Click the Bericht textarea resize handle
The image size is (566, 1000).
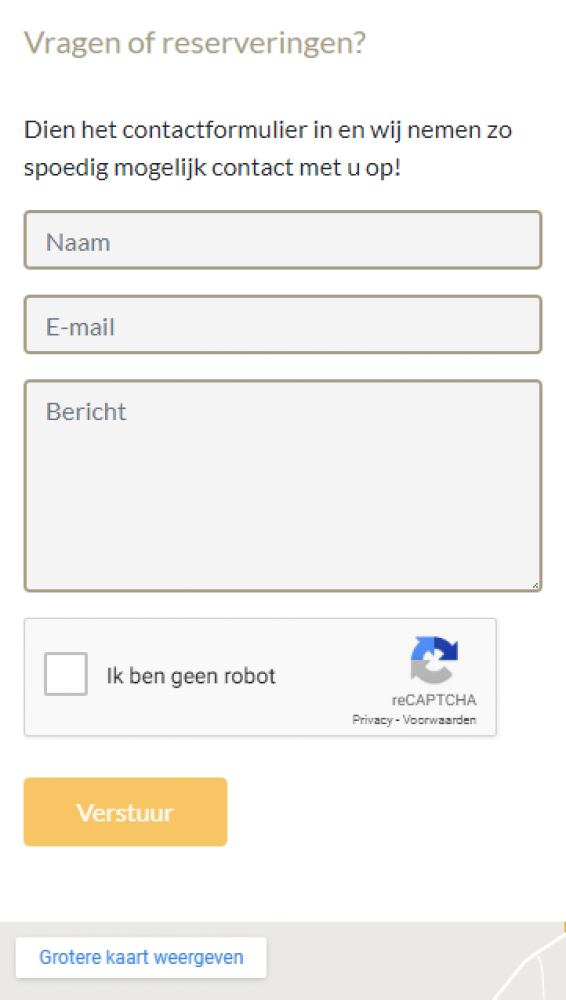click(535, 585)
